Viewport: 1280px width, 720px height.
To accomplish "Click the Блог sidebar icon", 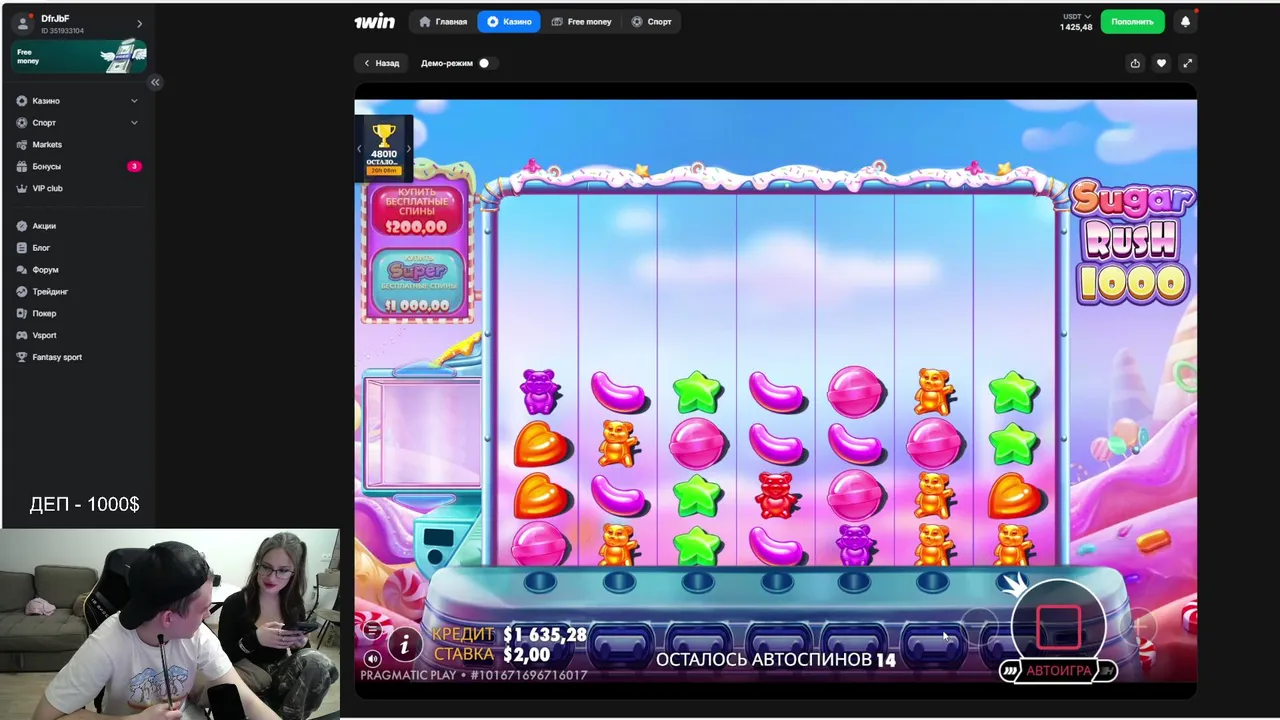I will (22, 248).
